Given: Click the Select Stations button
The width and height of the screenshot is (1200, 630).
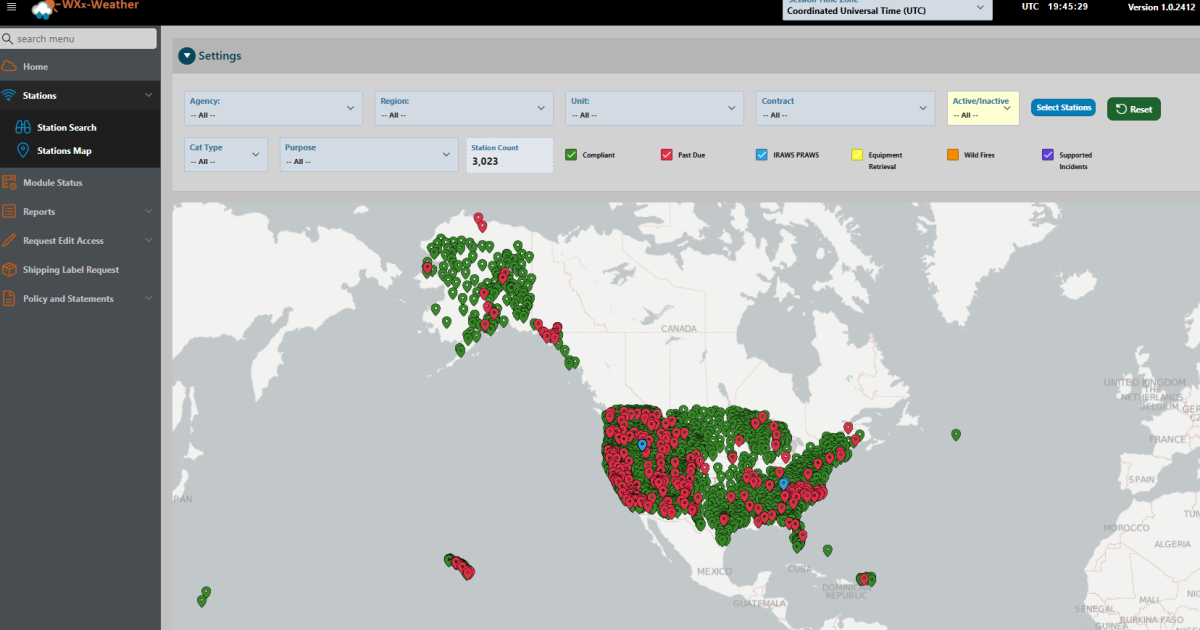Looking at the screenshot, I should tap(1063, 108).
